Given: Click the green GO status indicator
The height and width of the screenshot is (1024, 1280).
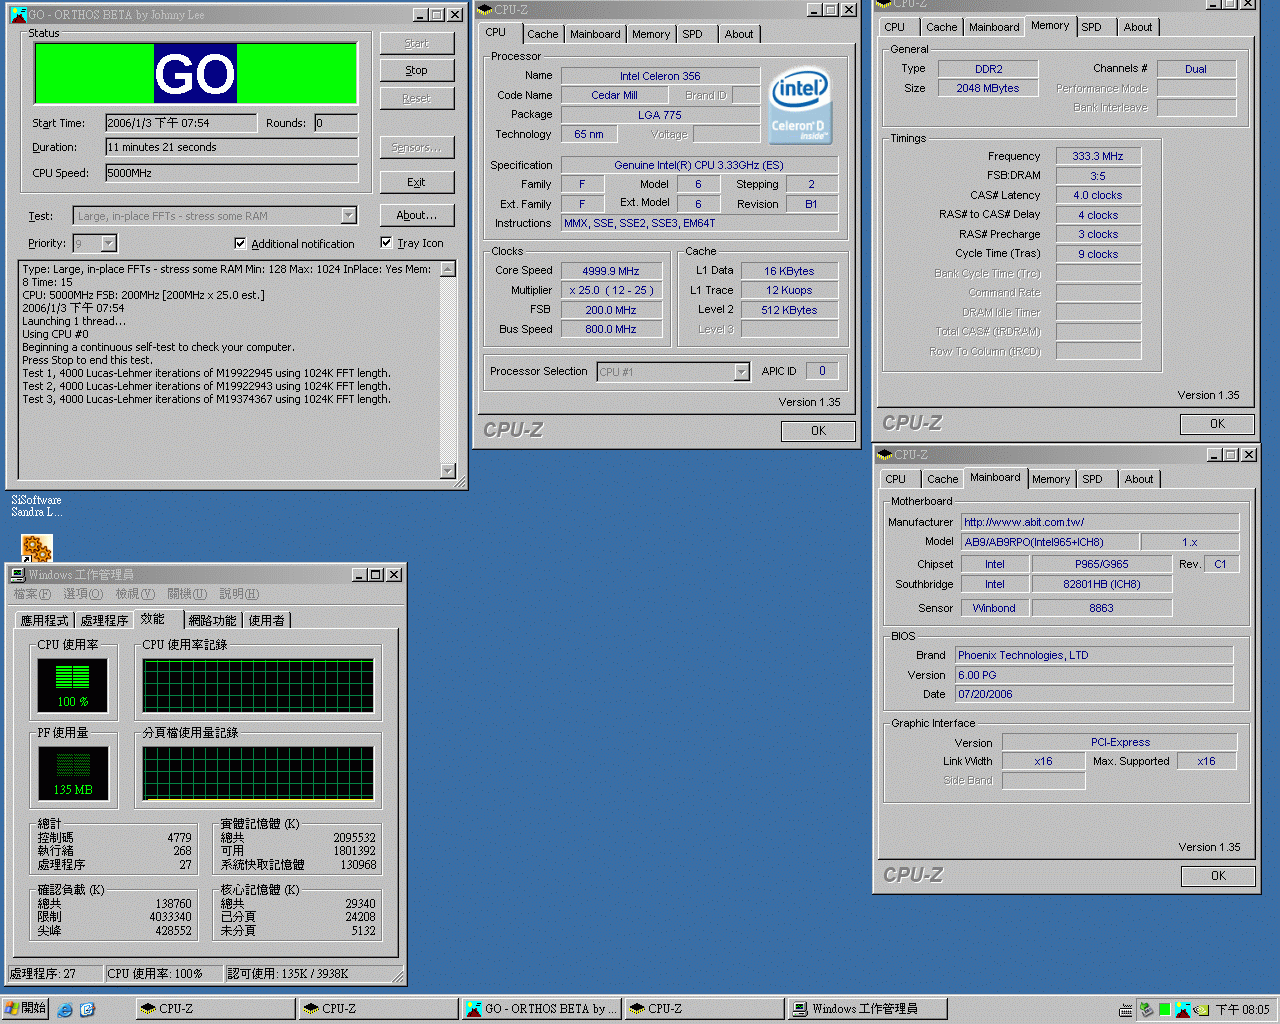Looking at the screenshot, I should [x=196, y=73].
